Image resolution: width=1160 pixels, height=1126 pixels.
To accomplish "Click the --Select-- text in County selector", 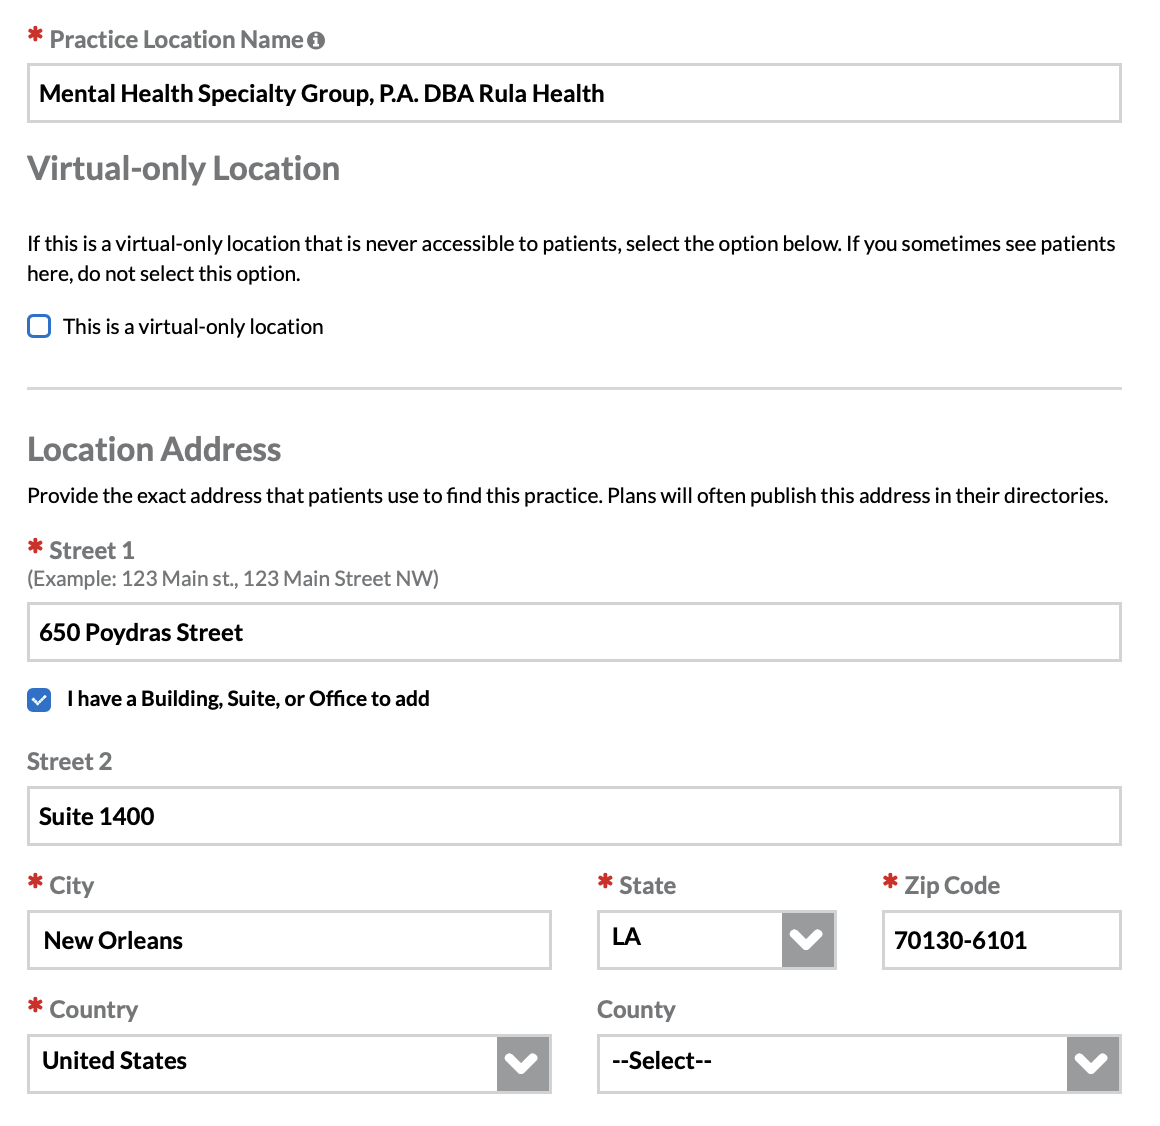I will point(662,1061).
